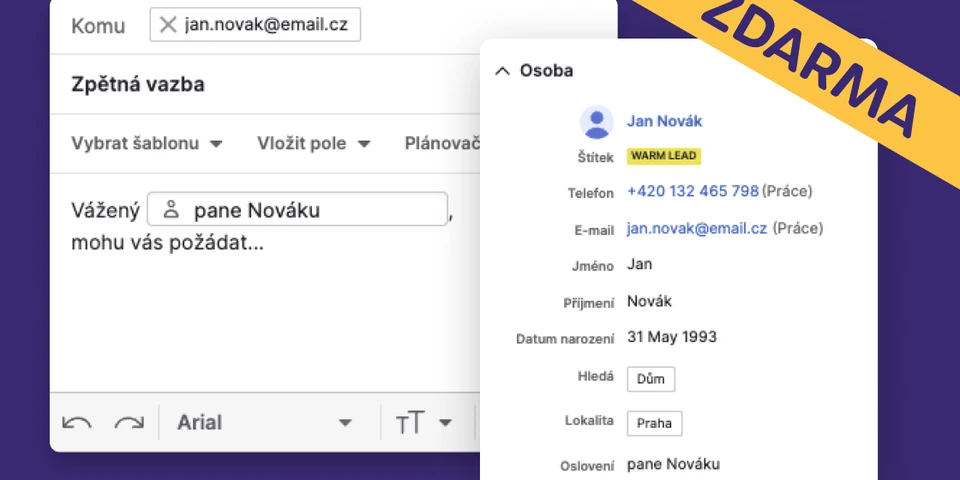Click the redo arrow icon
Image resolution: width=960 pixels, height=480 pixels.
[x=129, y=422]
